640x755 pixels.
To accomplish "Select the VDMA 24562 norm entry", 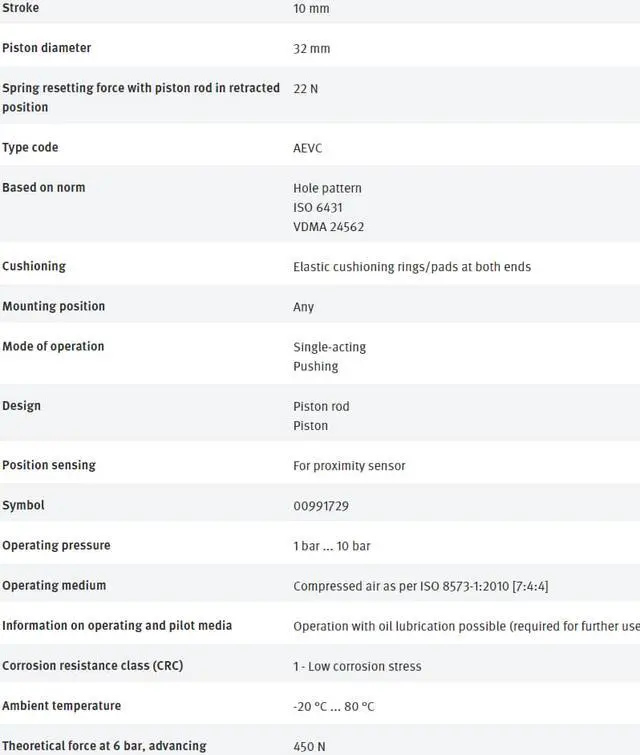I will click(328, 227).
